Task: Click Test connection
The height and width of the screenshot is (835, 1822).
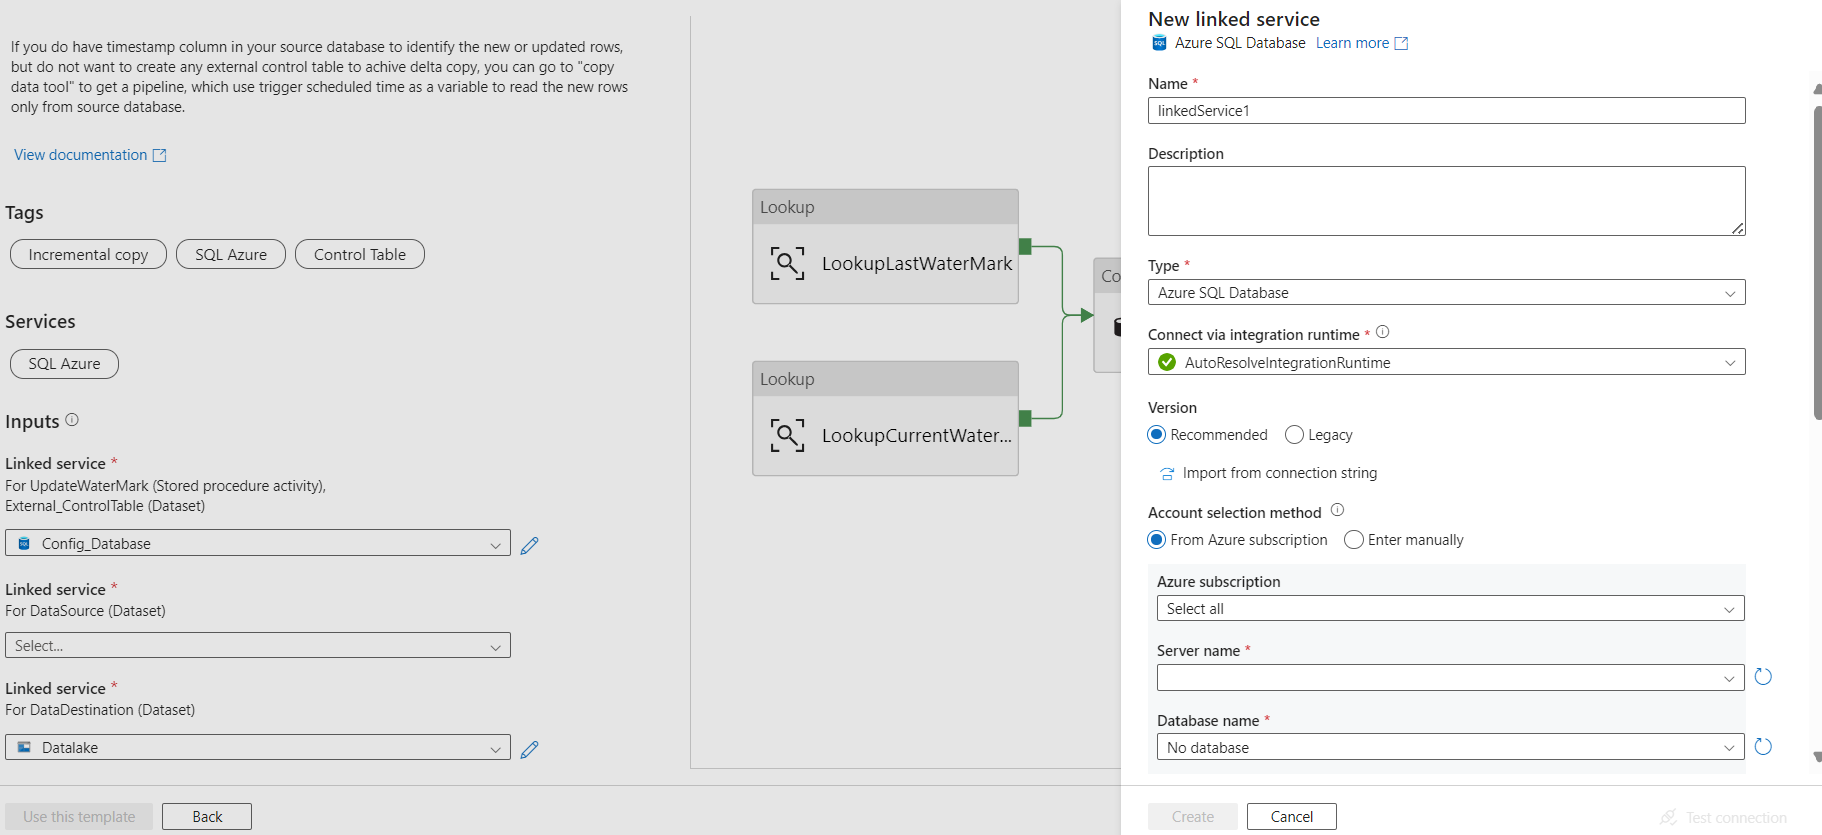Action: [1724, 817]
